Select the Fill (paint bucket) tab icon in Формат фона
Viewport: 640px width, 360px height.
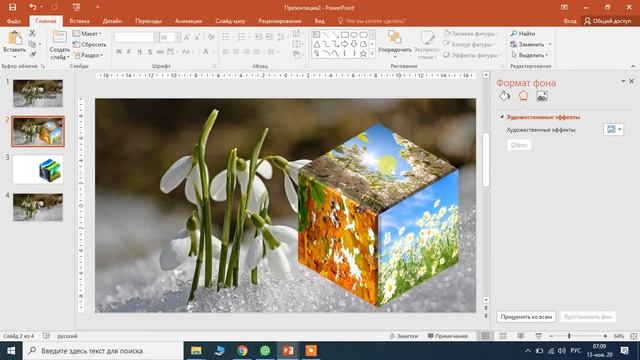point(504,96)
